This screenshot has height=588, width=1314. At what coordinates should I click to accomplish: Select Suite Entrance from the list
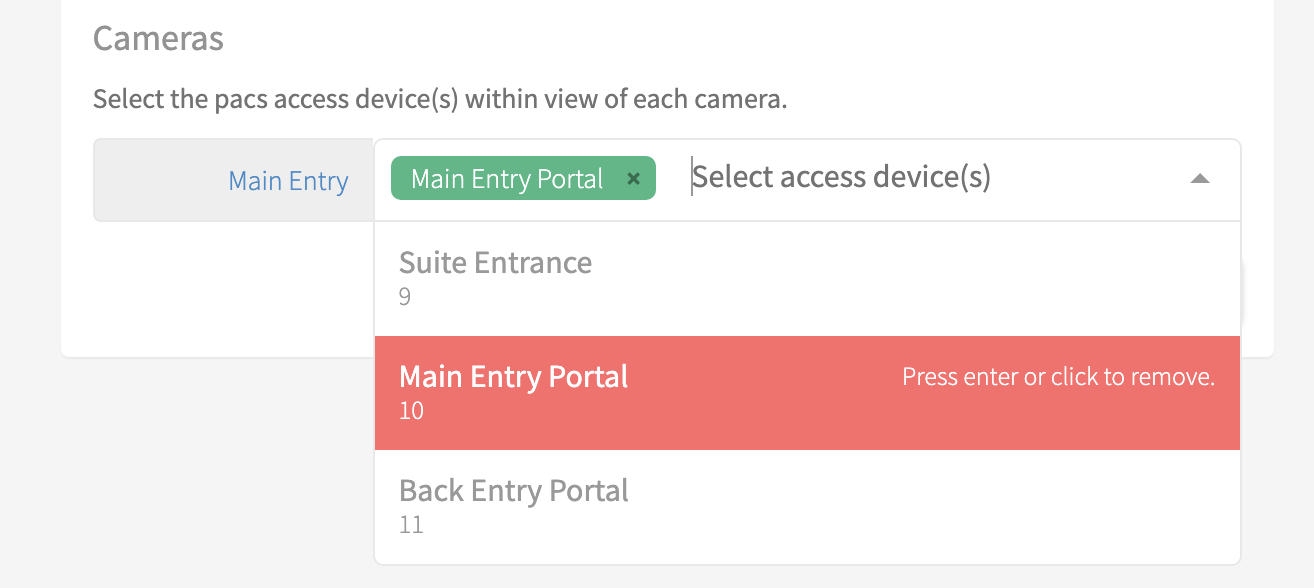(x=496, y=264)
